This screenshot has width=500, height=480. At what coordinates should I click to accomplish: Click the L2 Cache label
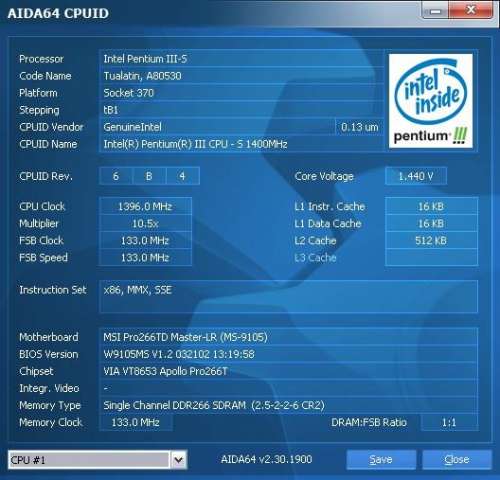[x=315, y=240]
